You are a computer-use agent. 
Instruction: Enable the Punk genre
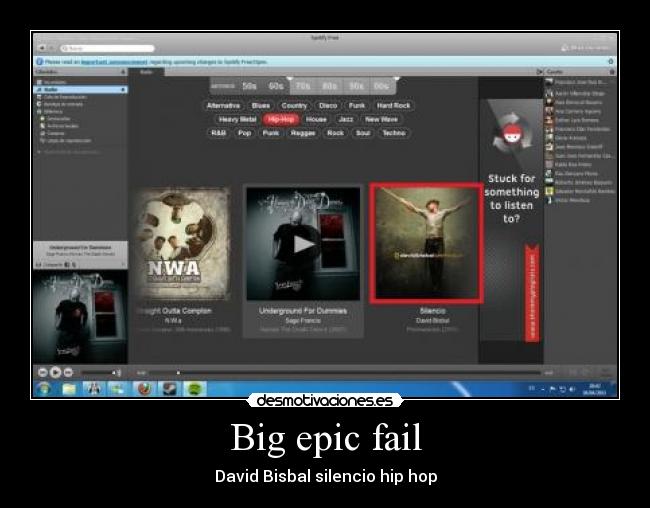click(x=271, y=133)
